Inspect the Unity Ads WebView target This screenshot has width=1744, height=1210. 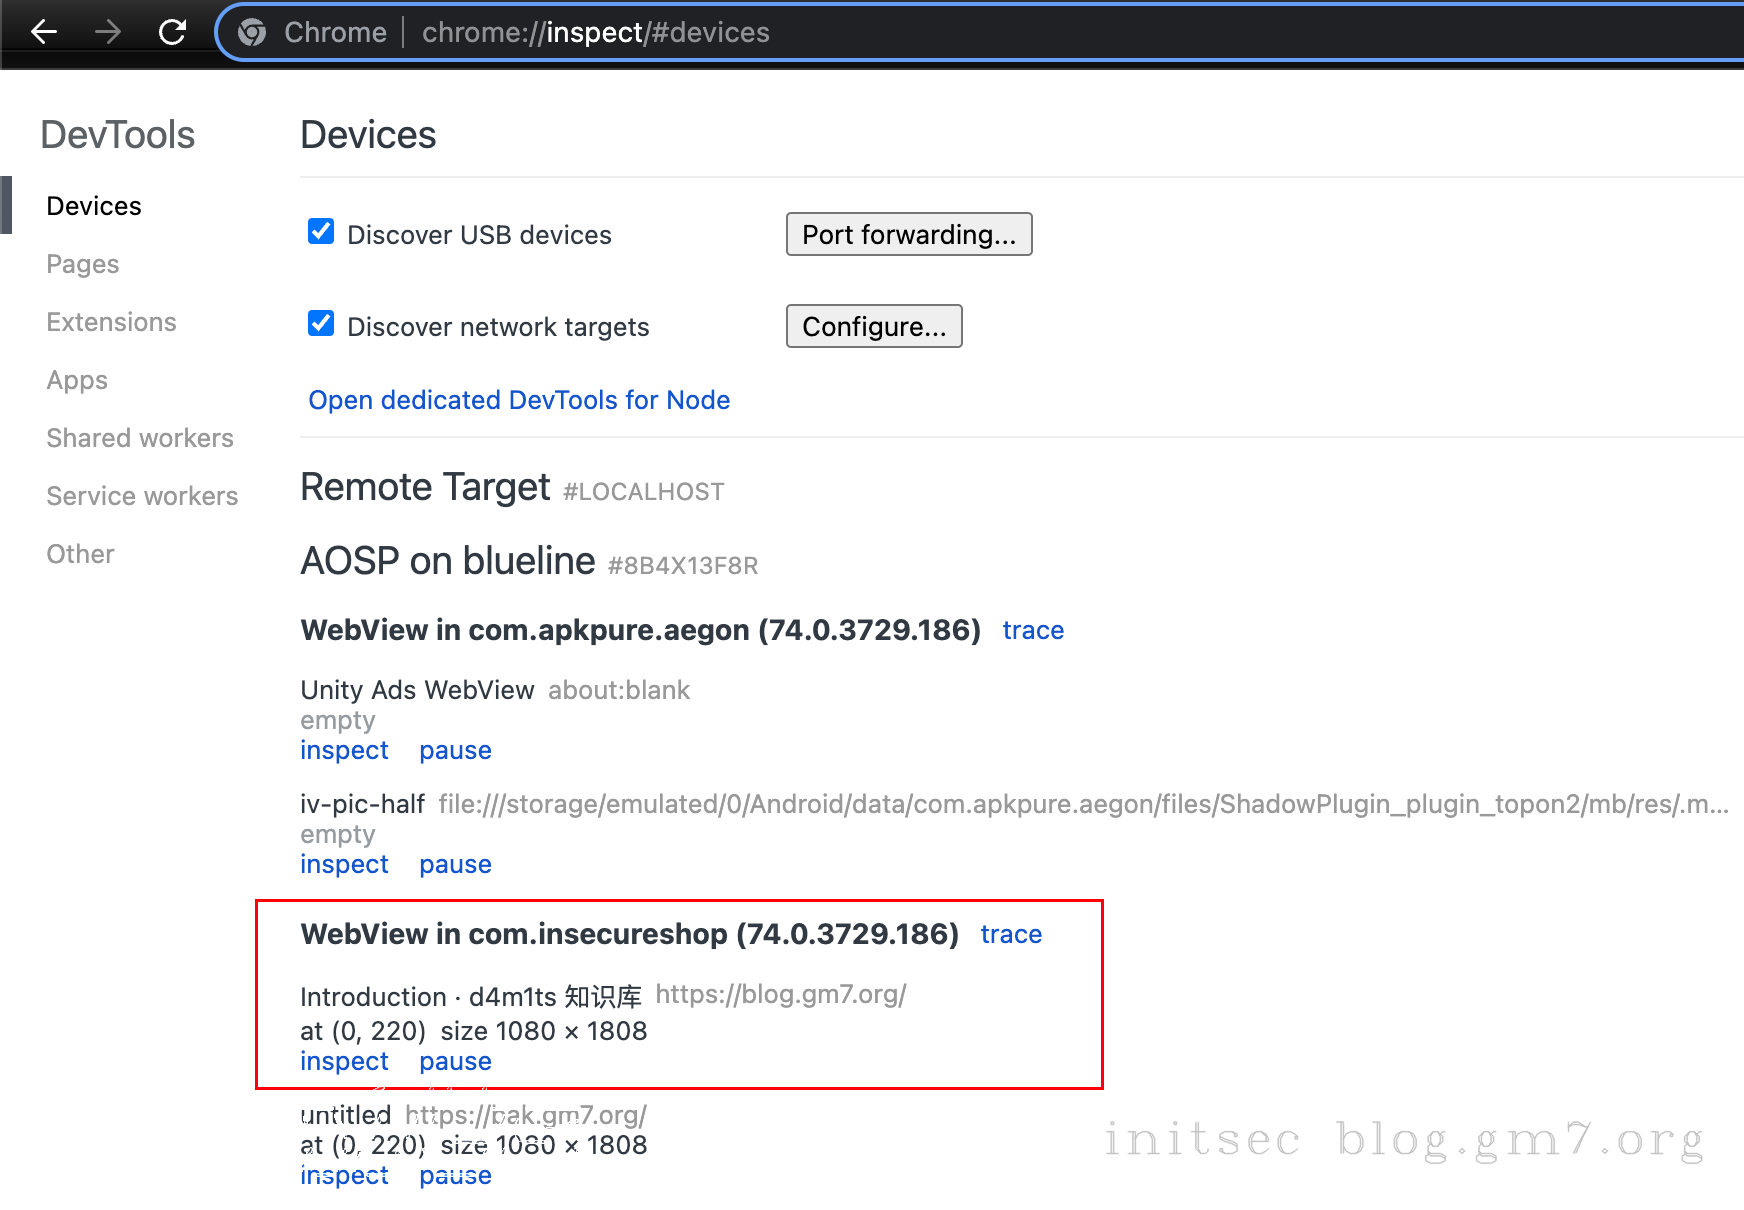pos(344,750)
